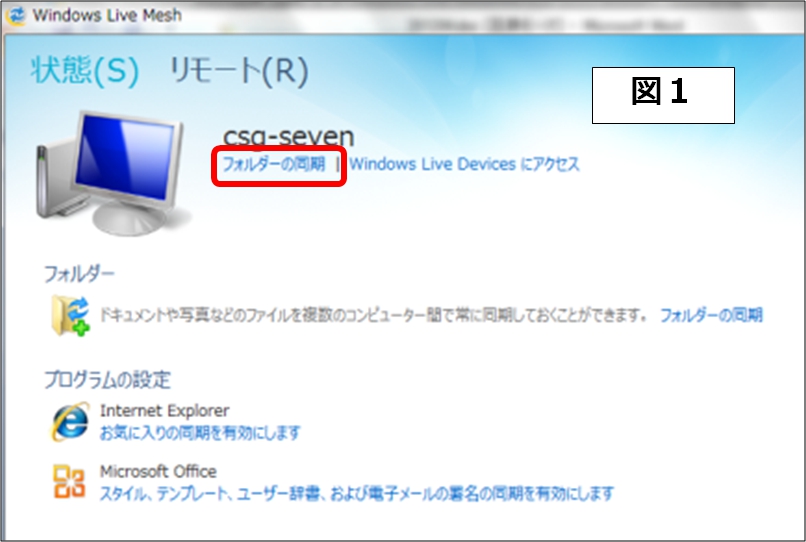Click the Microsoft Office icon
The width and height of the screenshot is (806, 542).
(x=69, y=481)
